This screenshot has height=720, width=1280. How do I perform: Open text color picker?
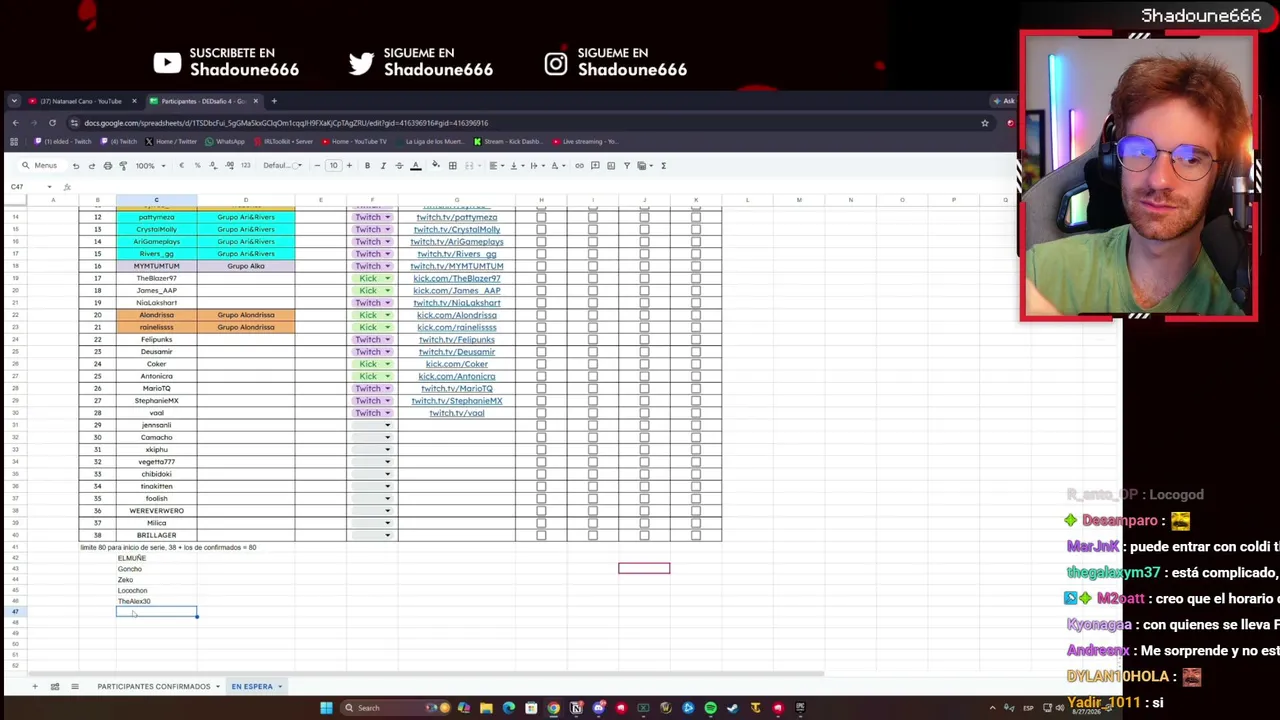coord(415,166)
